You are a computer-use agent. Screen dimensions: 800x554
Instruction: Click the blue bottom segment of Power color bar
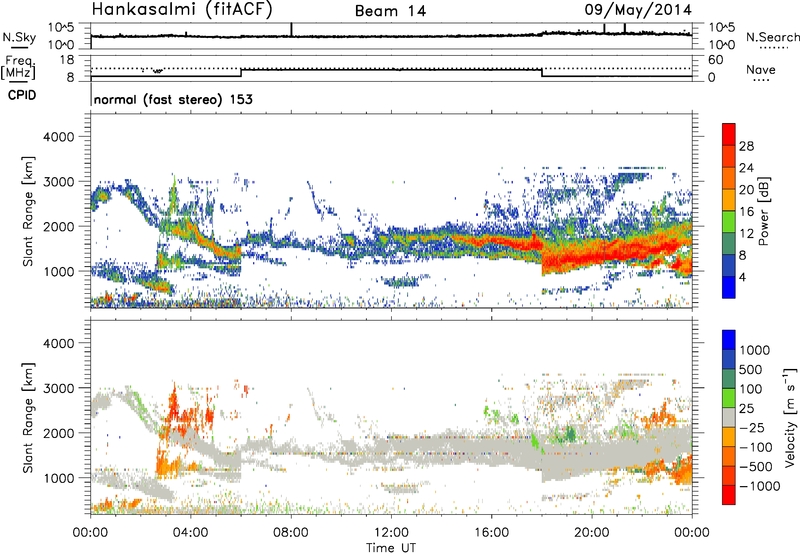[x=729, y=287]
